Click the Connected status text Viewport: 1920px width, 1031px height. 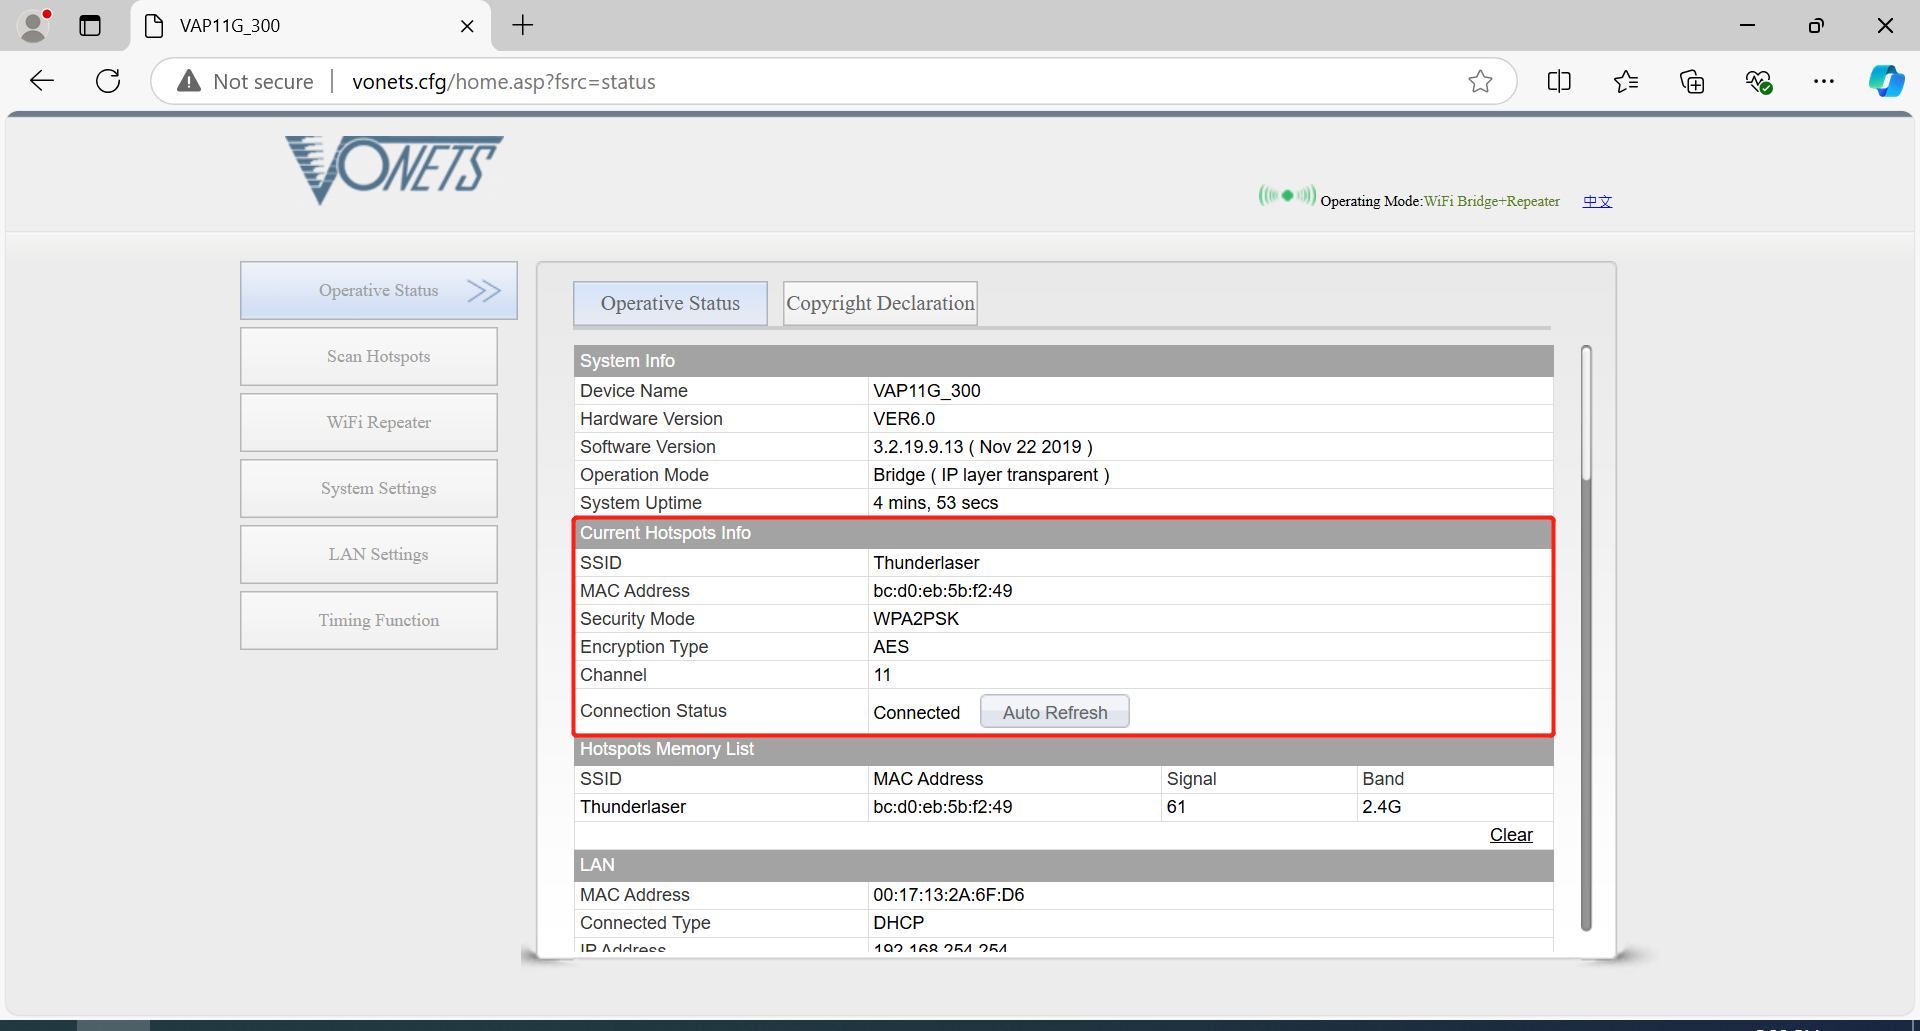[917, 713]
